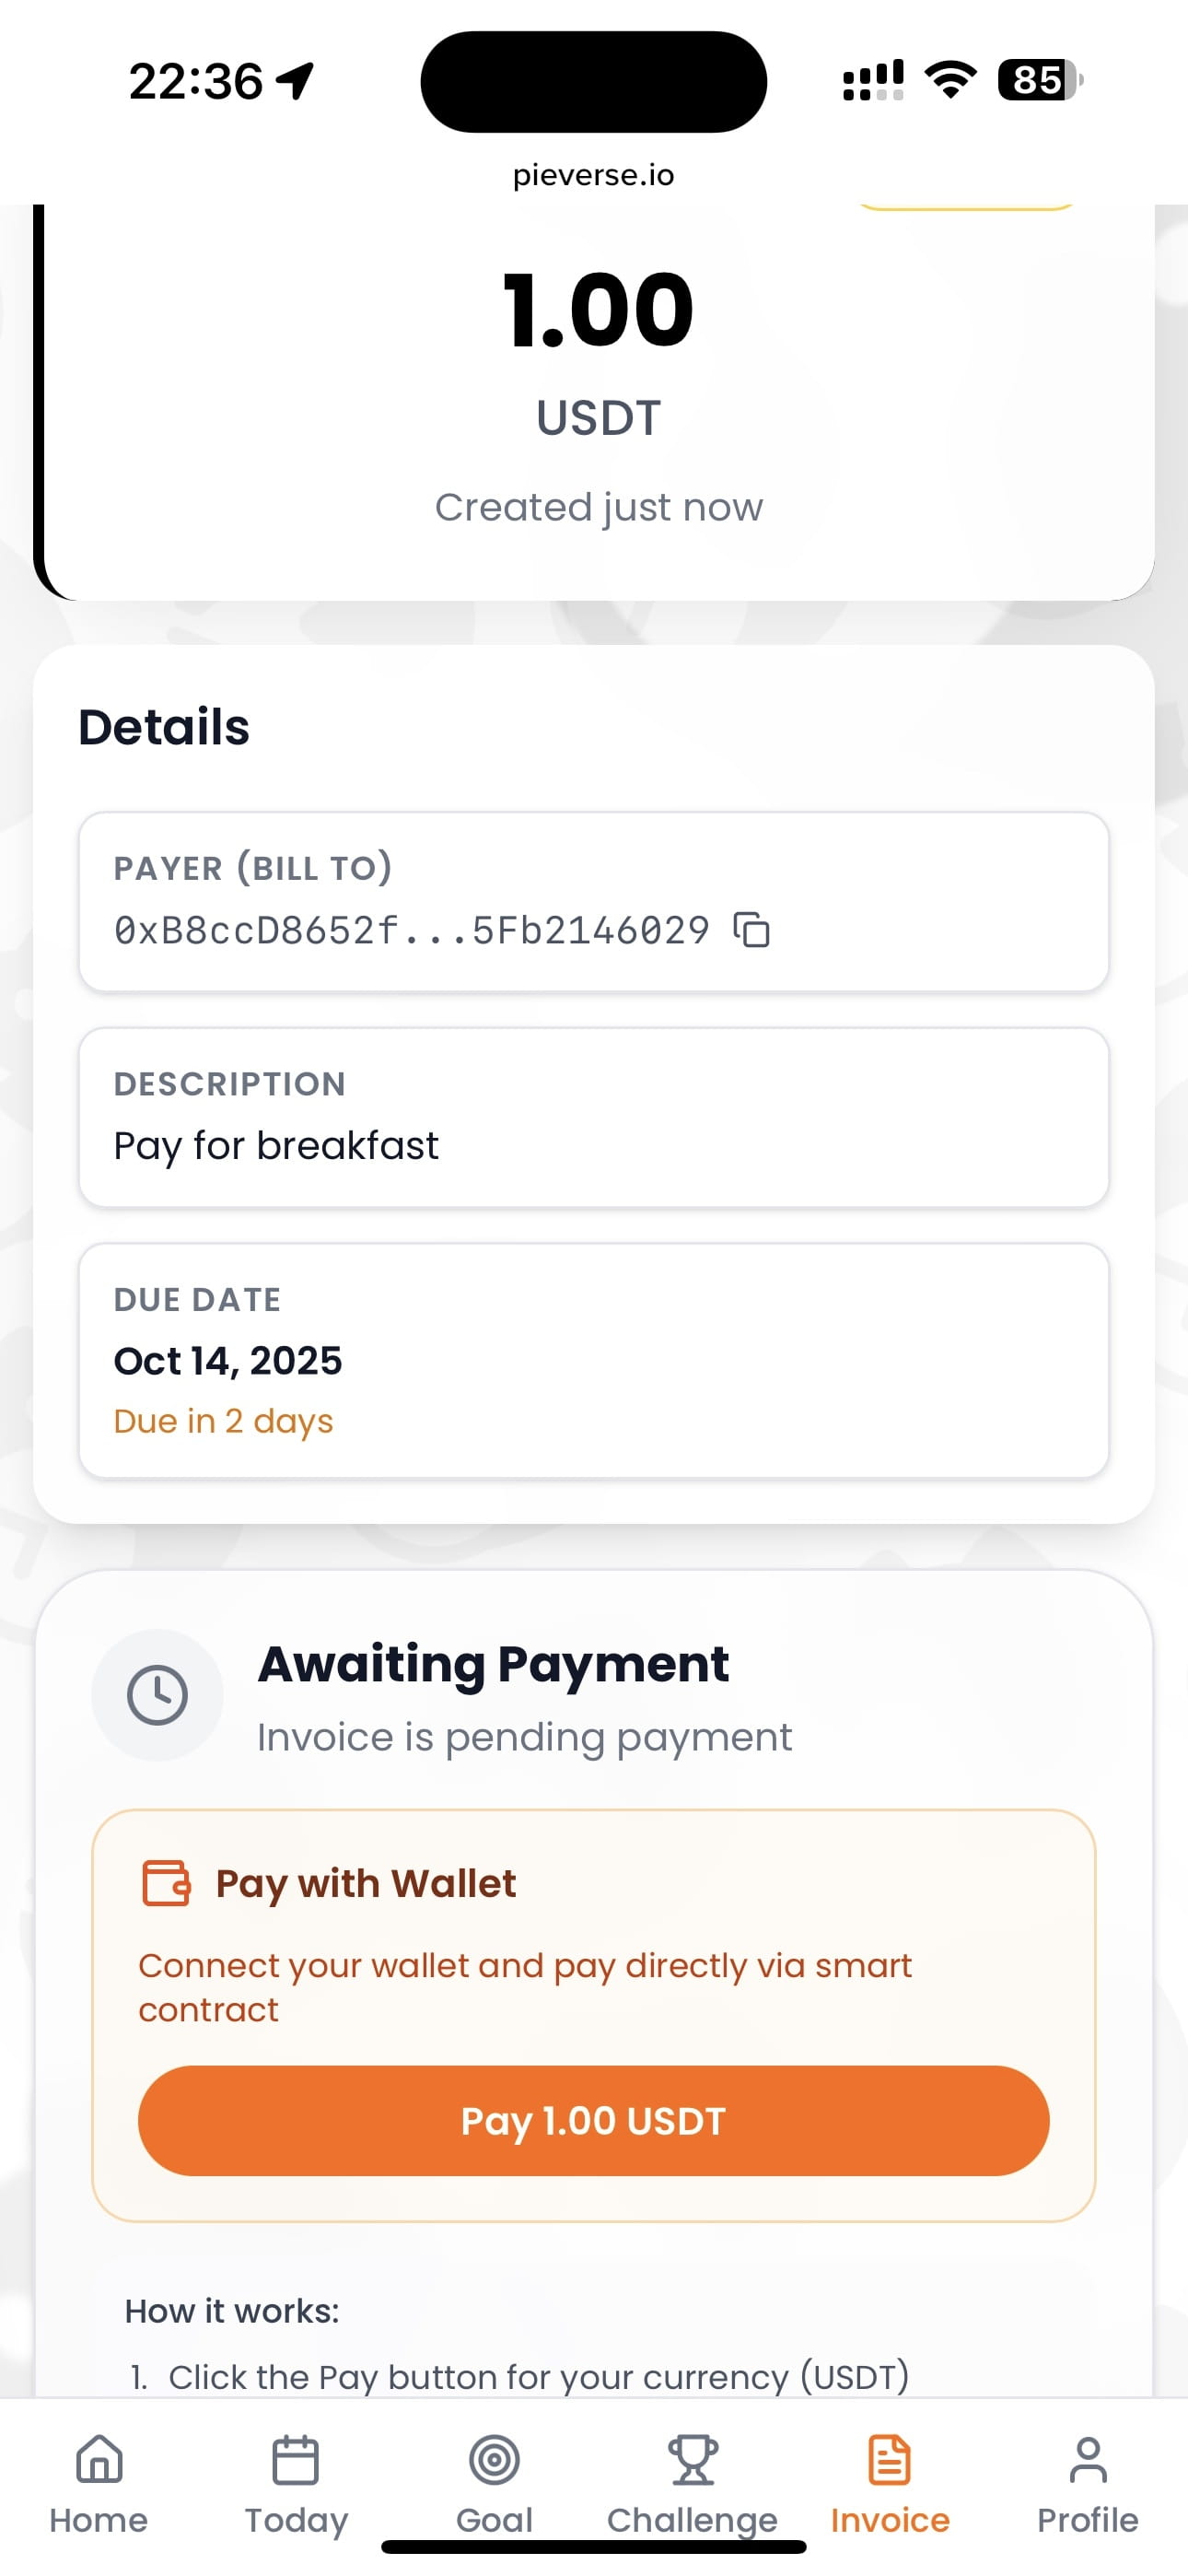Tap the Awaiting Payment status heading
Screen dimensions: 1188x2576
tap(493, 1665)
